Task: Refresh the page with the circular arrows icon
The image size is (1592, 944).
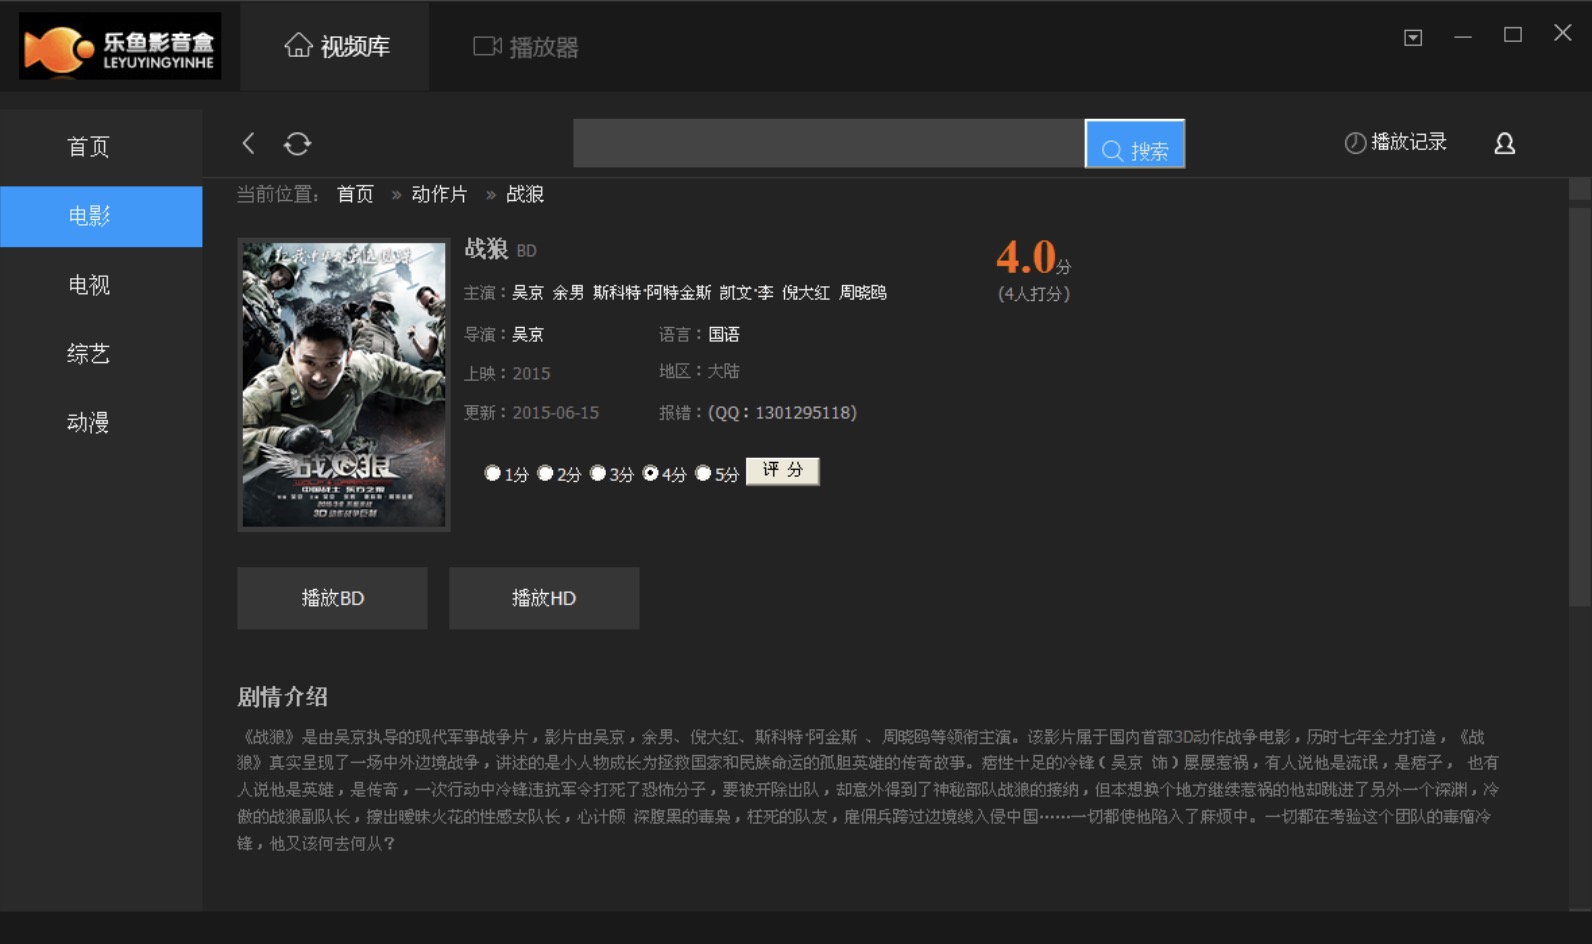Action: pos(297,144)
